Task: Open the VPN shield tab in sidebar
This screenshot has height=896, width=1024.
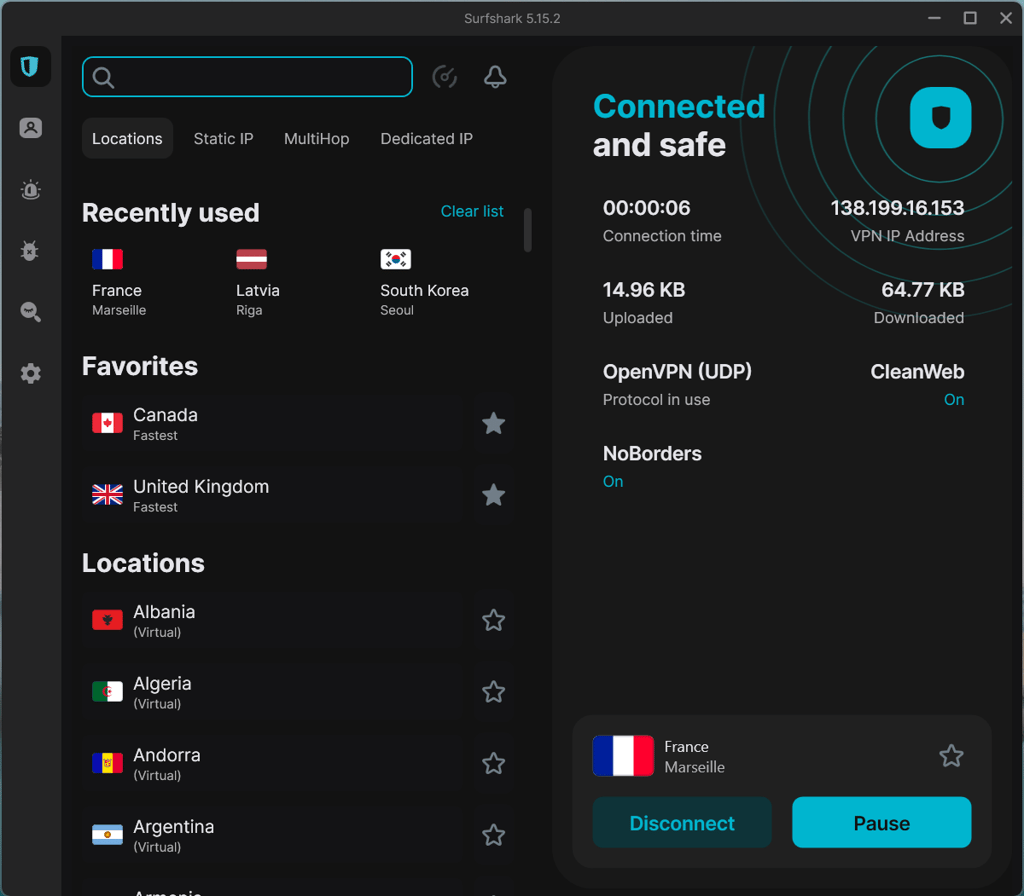Action: [30, 67]
